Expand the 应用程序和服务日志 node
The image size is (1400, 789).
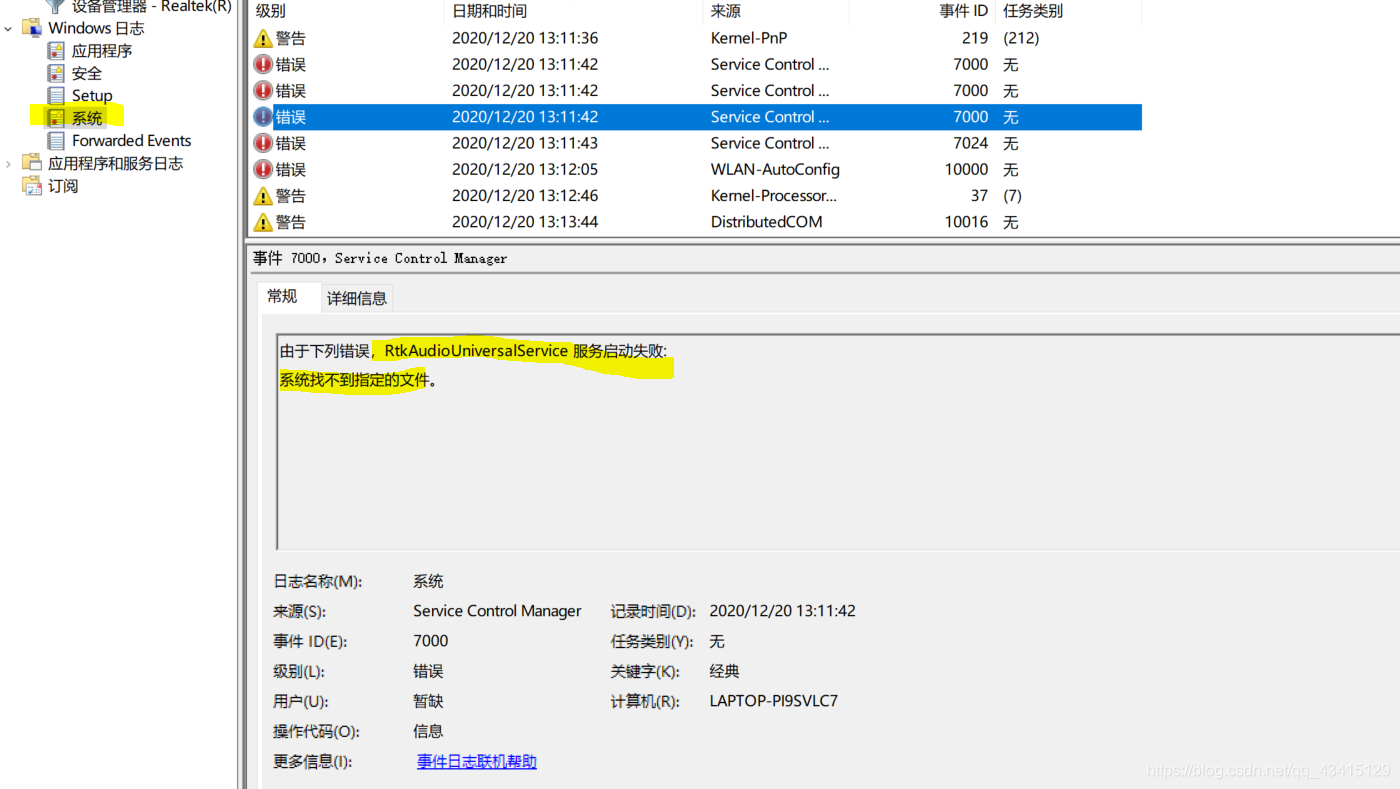[9, 163]
